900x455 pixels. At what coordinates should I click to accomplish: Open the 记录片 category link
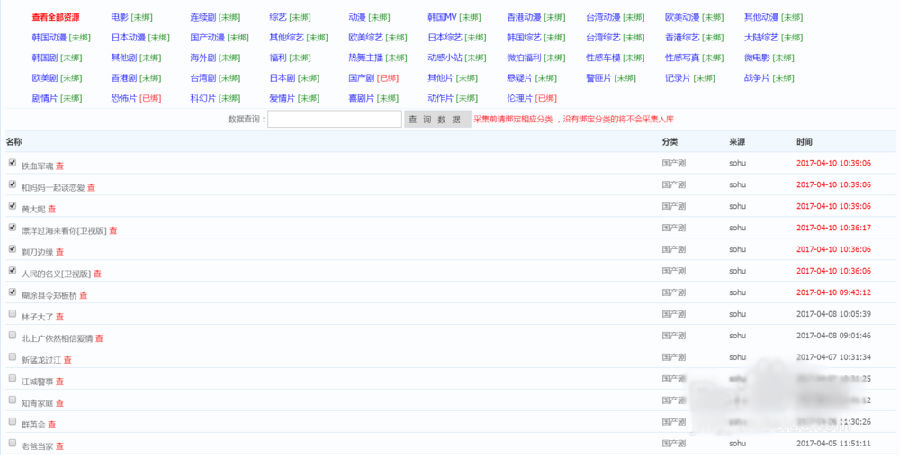point(677,78)
